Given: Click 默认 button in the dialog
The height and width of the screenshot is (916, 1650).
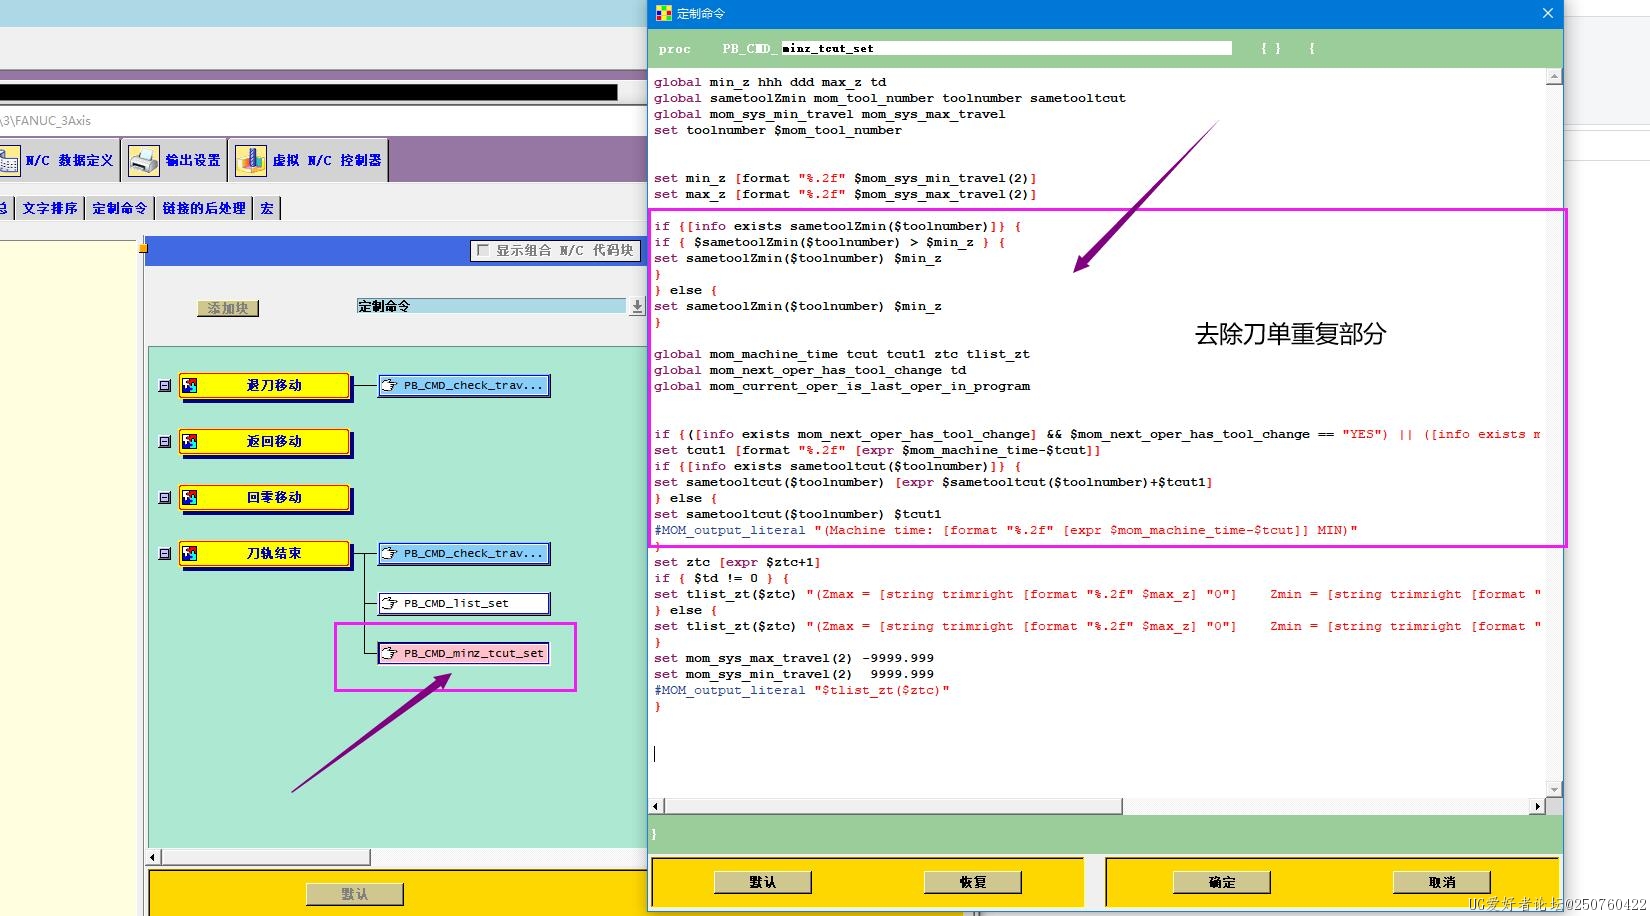Looking at the screenshot, I should pyautogui.click(x=763, y=882).
